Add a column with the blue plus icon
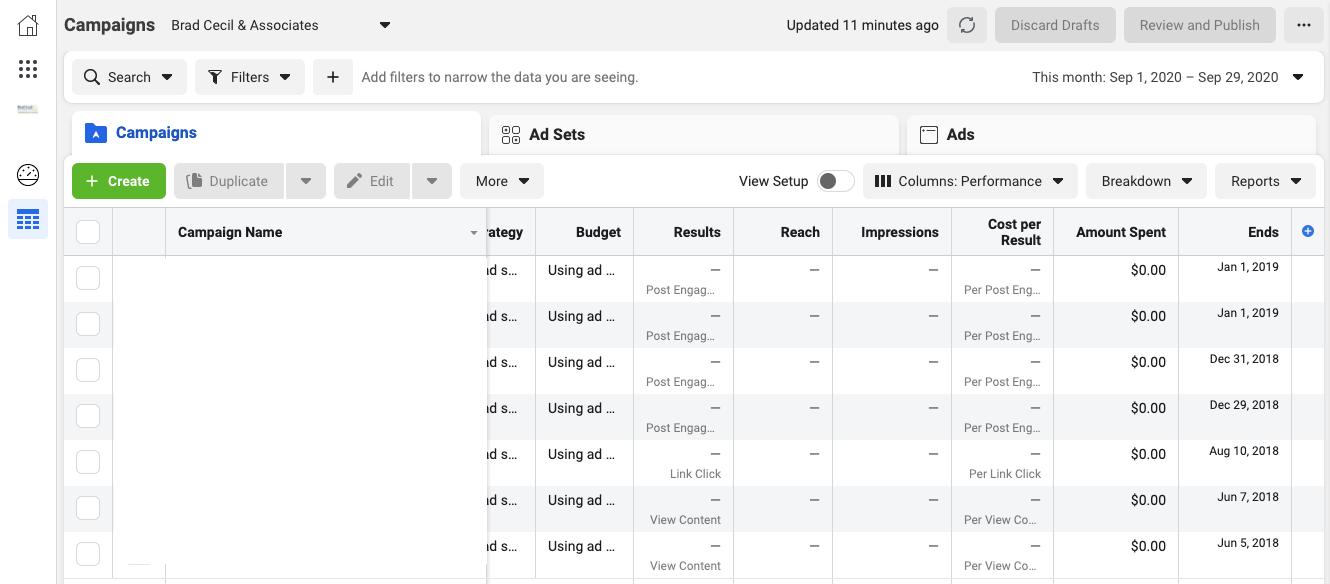The height and width of the screenshot is (584, 1330). coord(1307,231)
